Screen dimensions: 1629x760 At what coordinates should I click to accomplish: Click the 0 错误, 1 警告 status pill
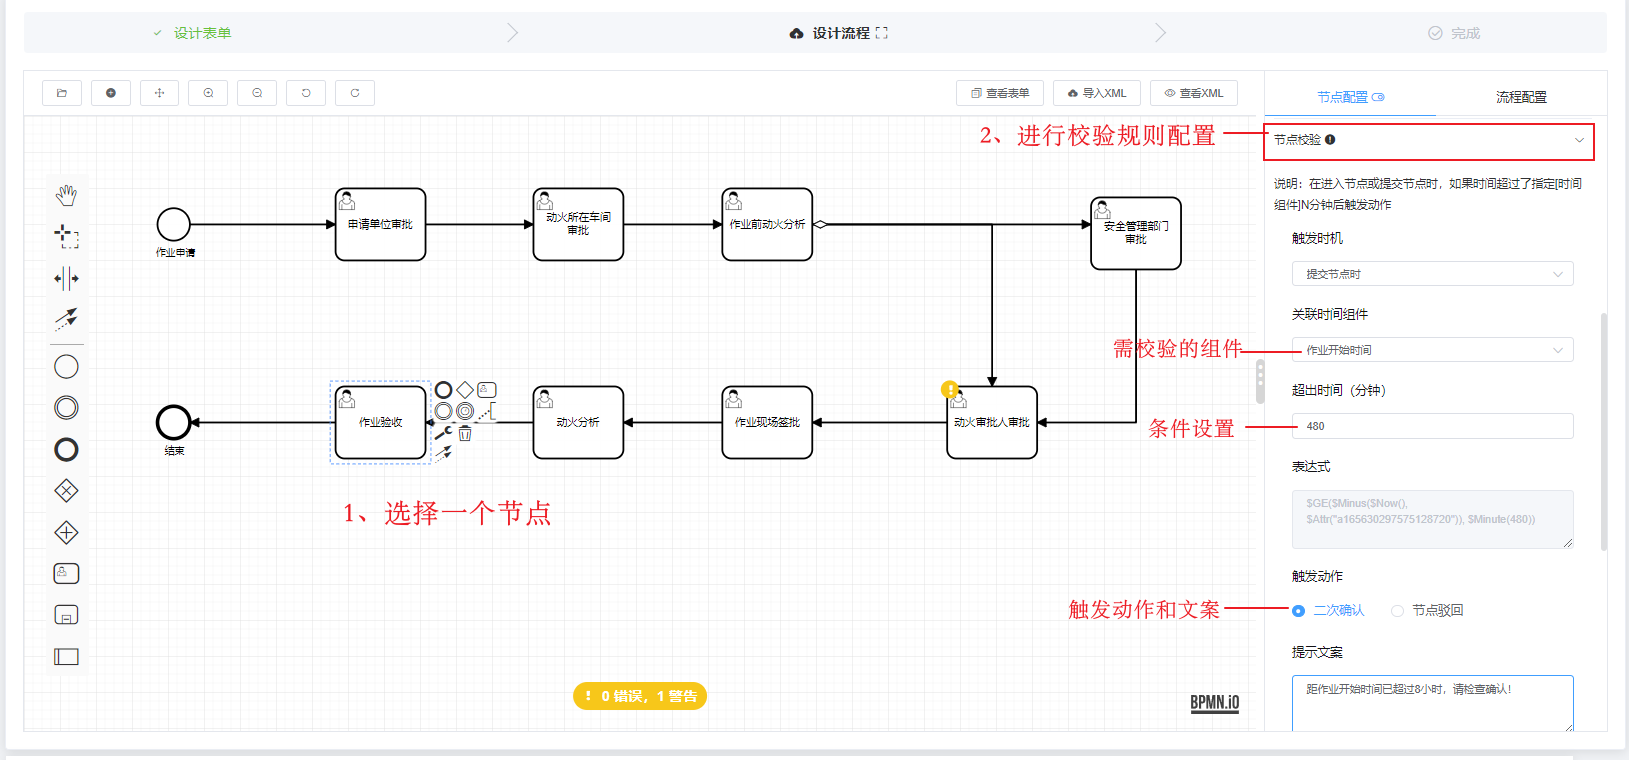[x=640, y=696]
